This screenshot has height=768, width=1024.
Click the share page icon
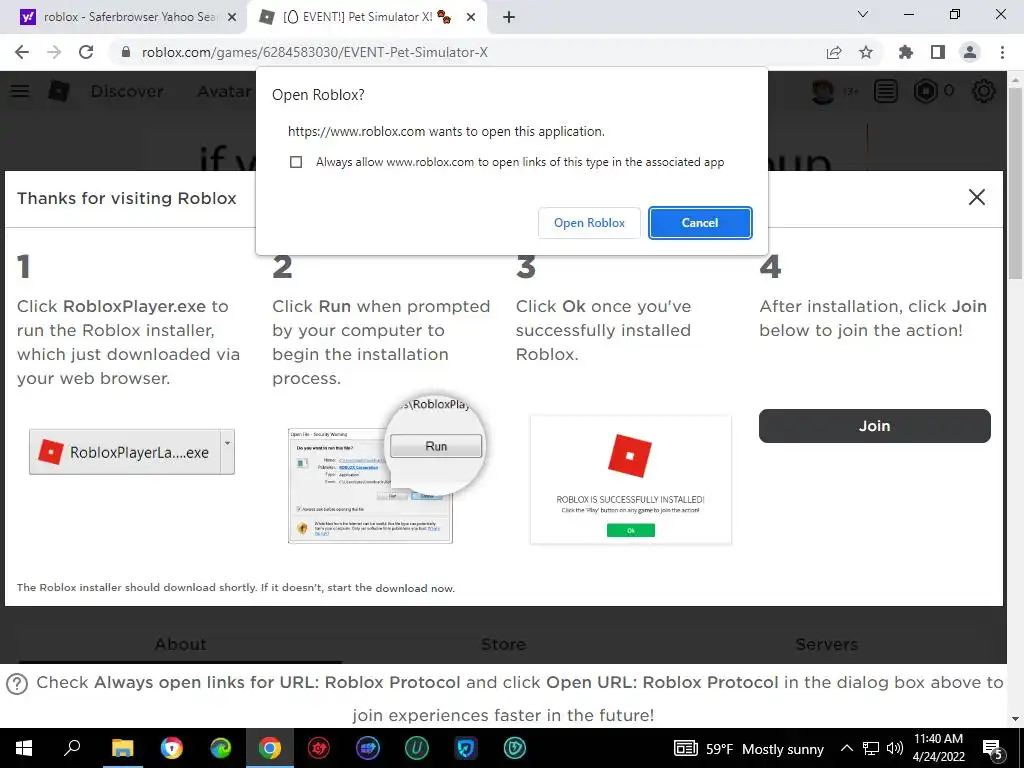(834, 52)
